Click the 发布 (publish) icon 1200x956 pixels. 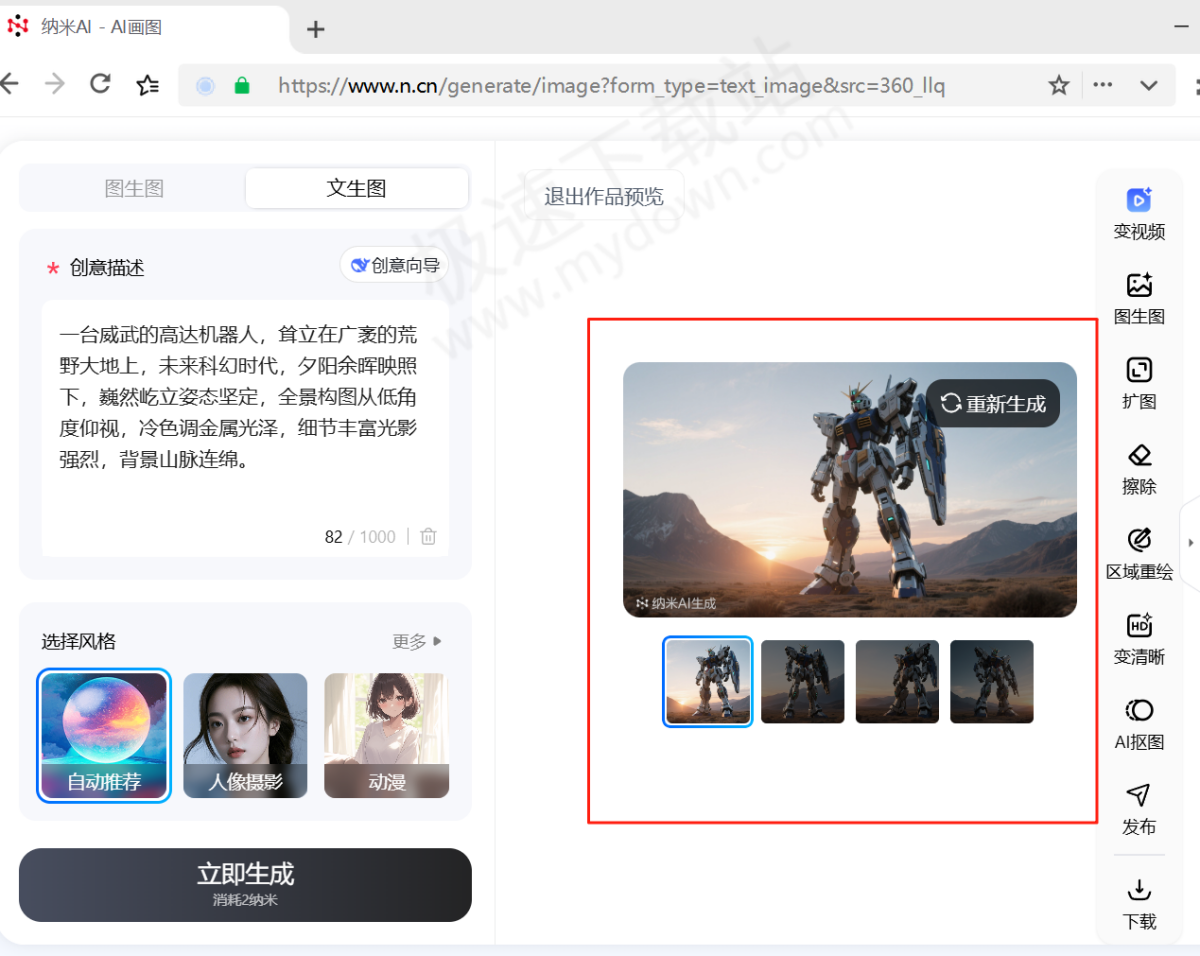tap(1139, 810)
